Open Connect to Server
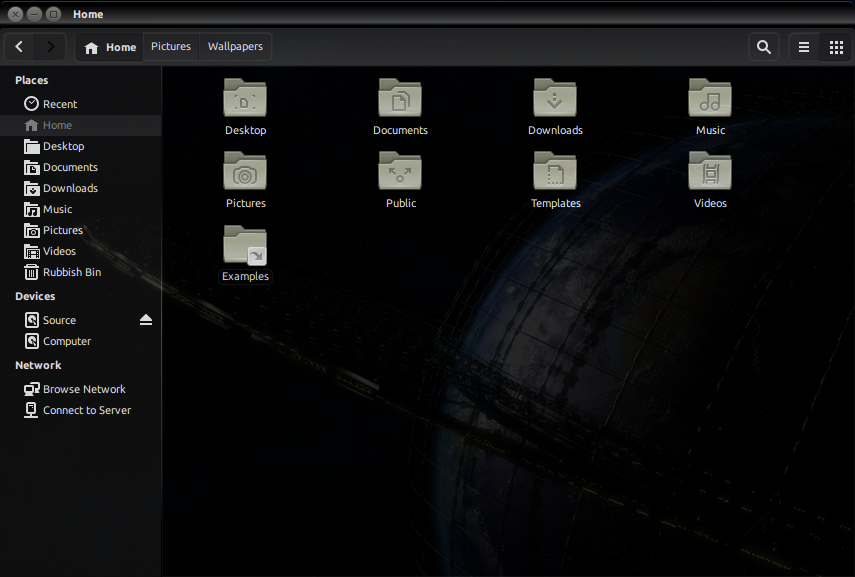This screenshot has width=855, height=577. pyautogui.click(x=81, y=410)
